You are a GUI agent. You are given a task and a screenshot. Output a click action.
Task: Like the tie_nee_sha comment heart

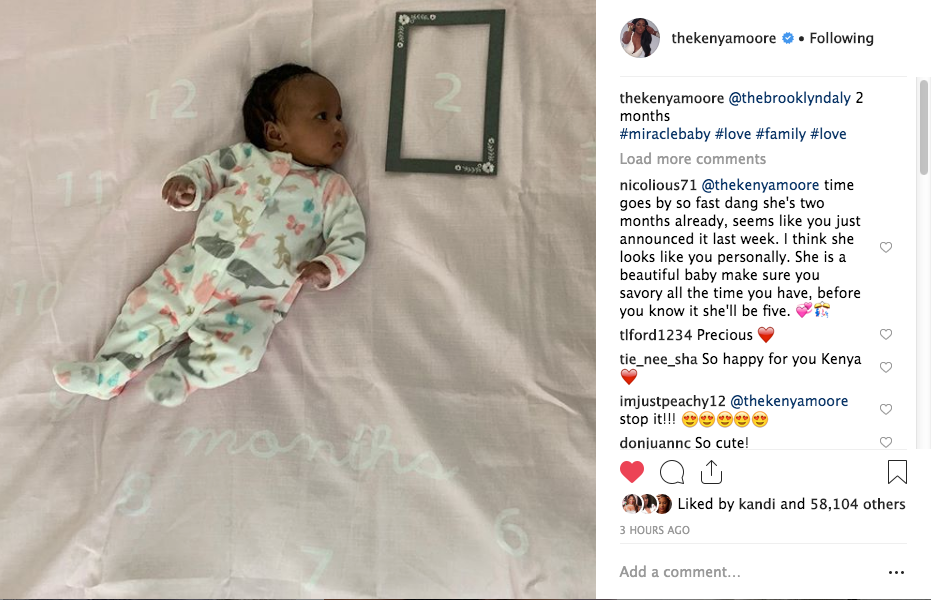[886, 367]
